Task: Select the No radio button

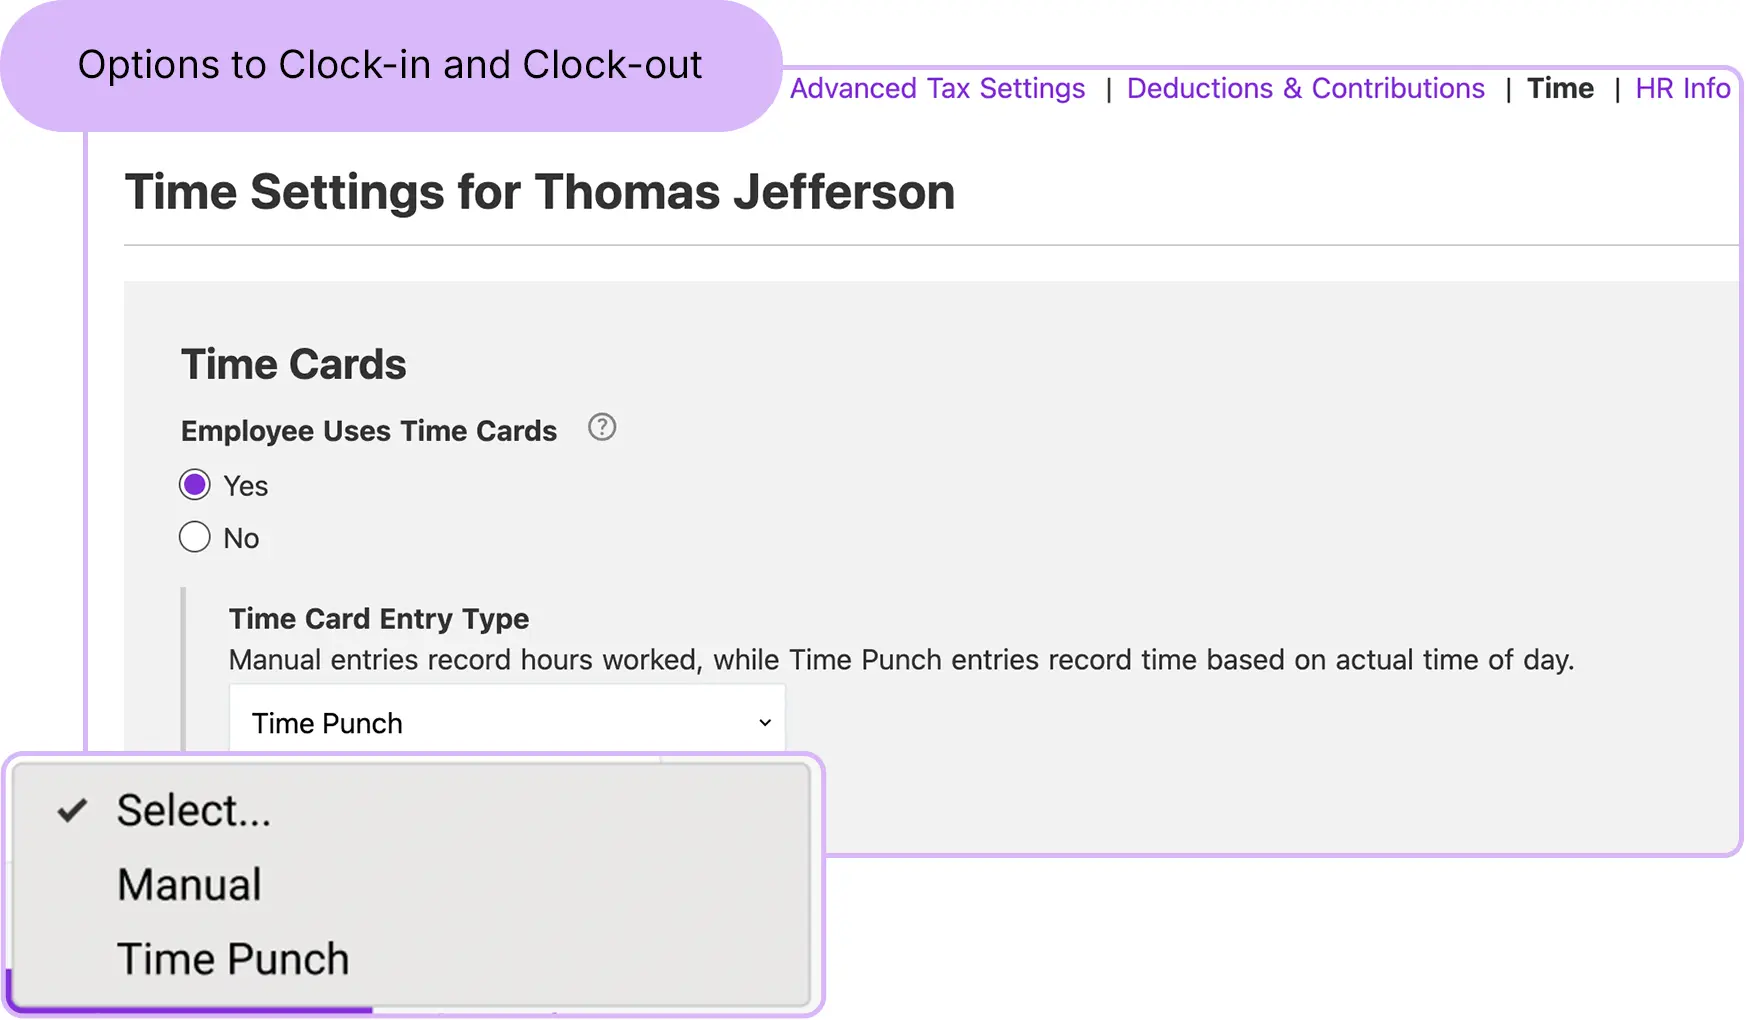Action: (195, 537)
